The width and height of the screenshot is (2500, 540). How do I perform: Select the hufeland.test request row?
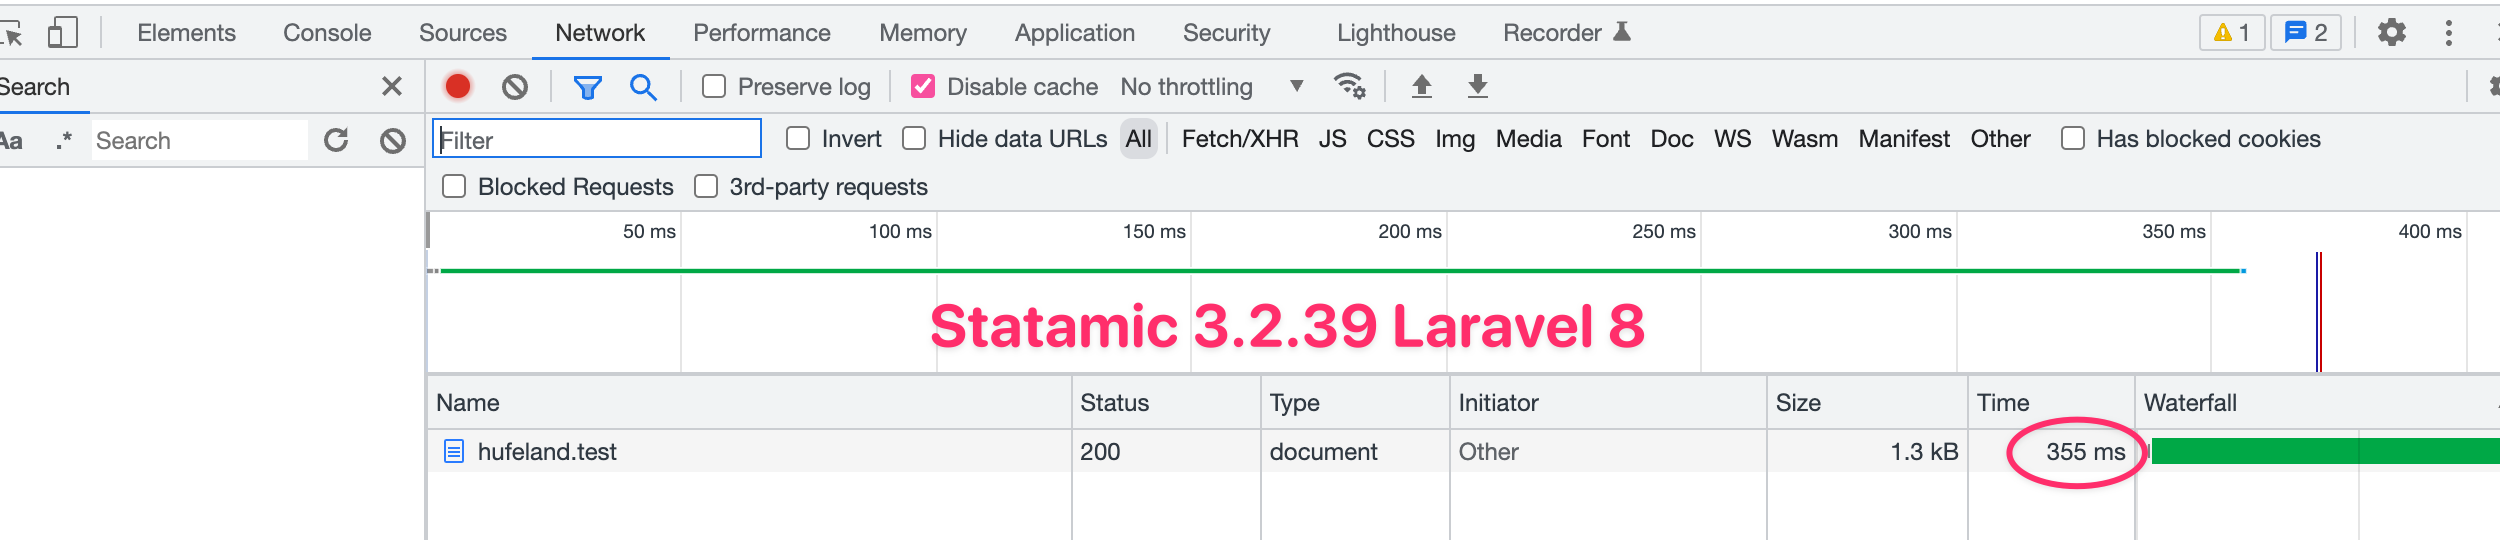click(1463, 452)
